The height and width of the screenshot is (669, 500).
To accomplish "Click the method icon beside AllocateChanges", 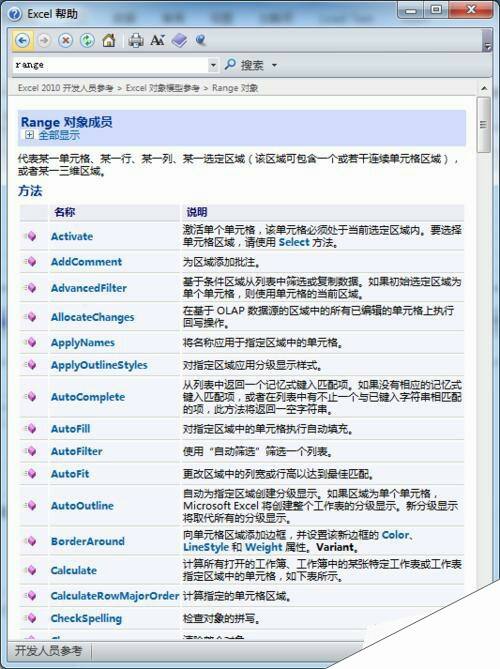I will [30, 317].
